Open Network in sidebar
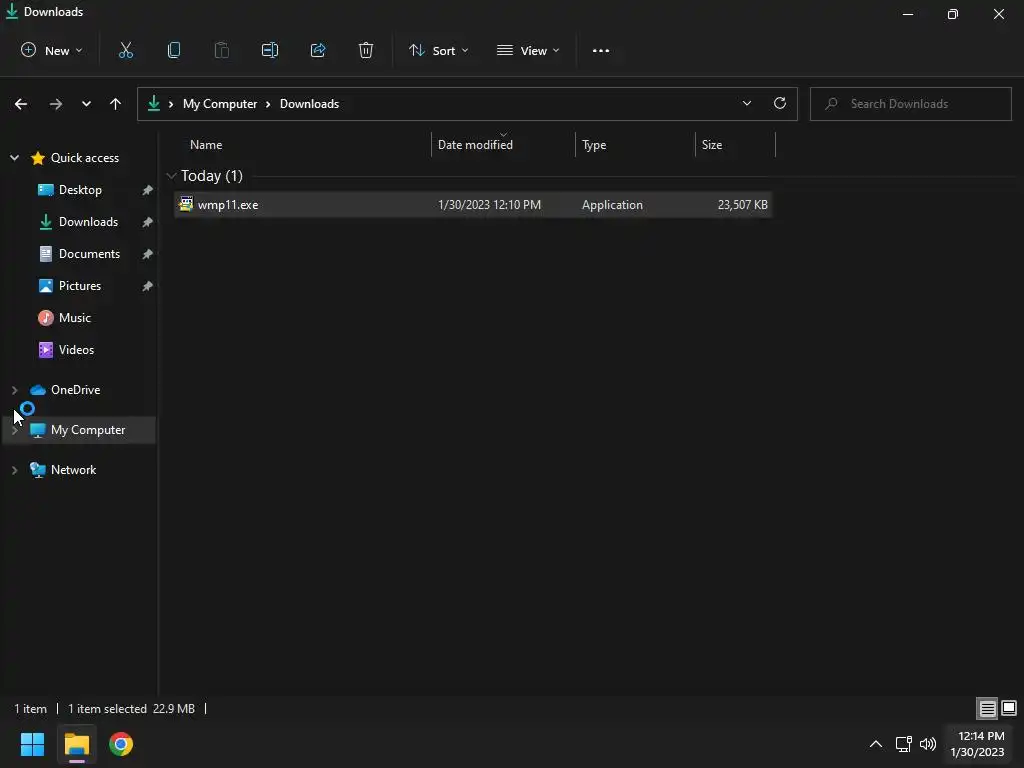Screen dimensions: 1024x768 tap(73, 470)
